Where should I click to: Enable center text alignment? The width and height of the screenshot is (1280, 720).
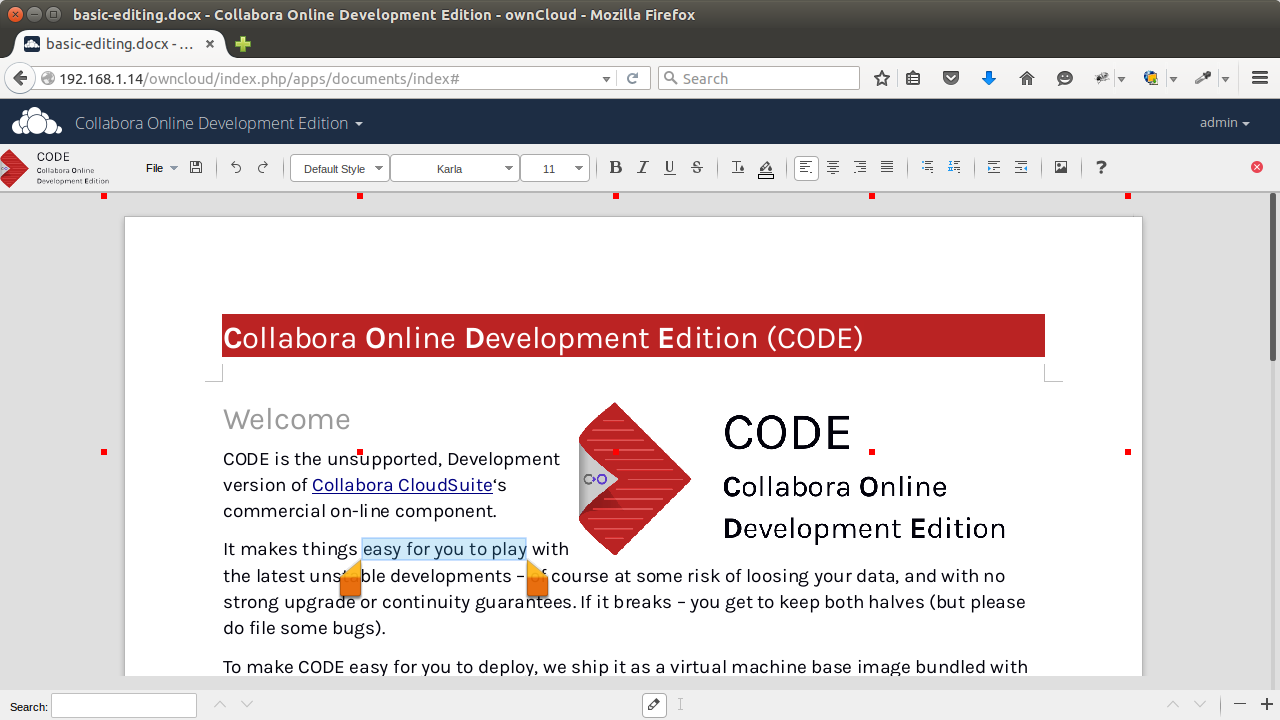pos(833,167)
